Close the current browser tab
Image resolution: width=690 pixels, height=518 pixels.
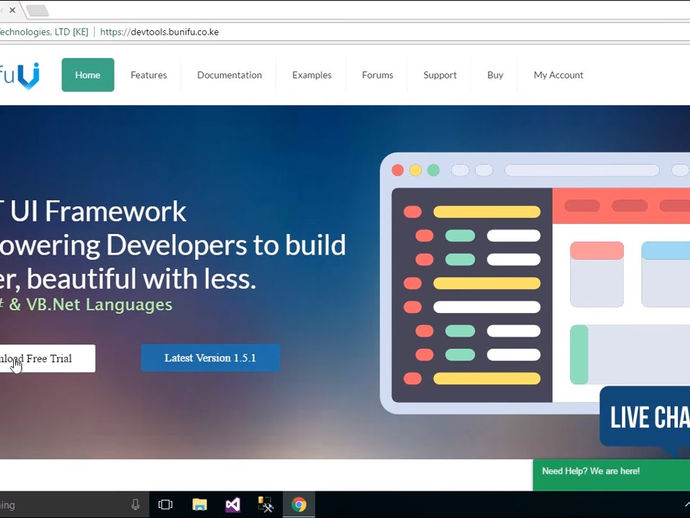(12, 10)
